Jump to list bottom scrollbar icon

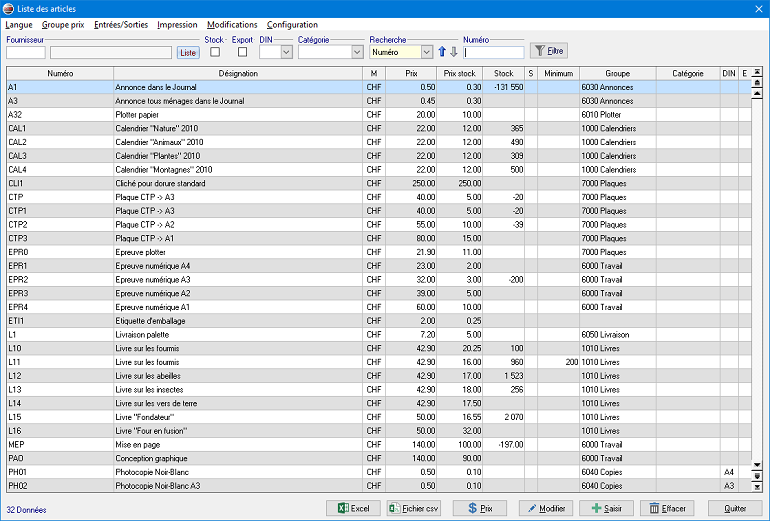(x=757, y=487)
